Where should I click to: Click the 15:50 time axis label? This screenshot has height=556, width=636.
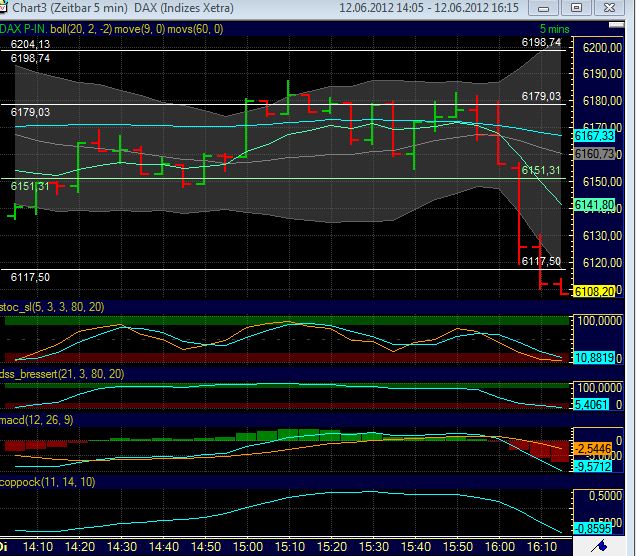coord(458,547)
